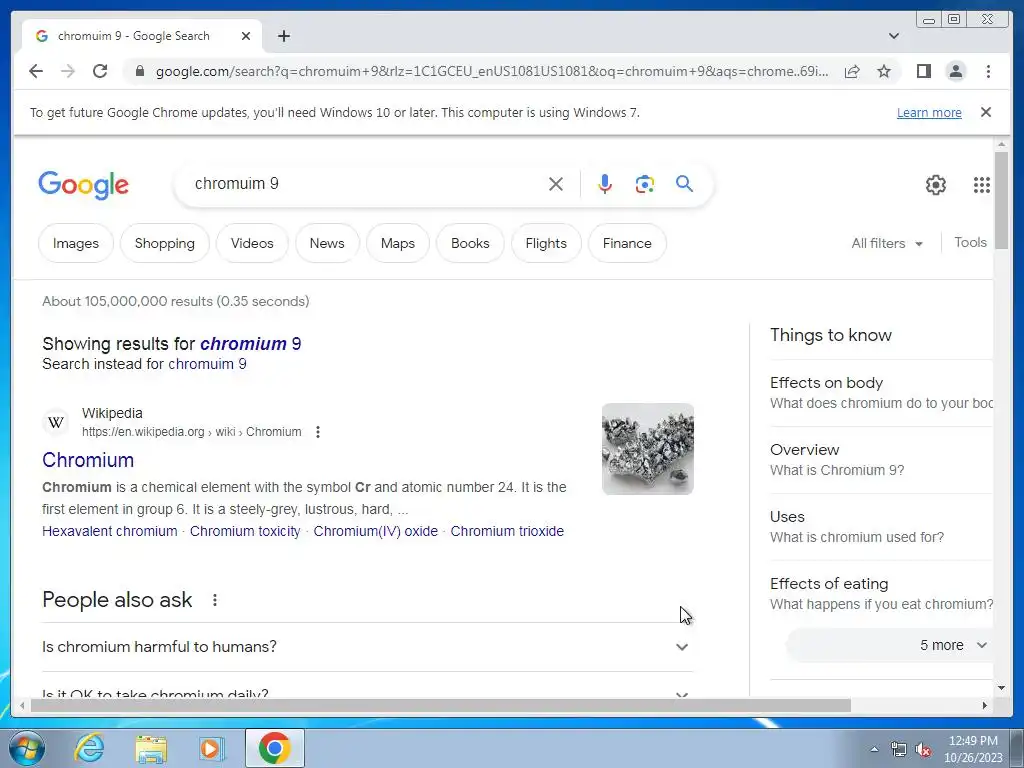This screenshot has width=1024, height=768.
Task: Expand 5 more things to know
Action: (x=889, y=645)
